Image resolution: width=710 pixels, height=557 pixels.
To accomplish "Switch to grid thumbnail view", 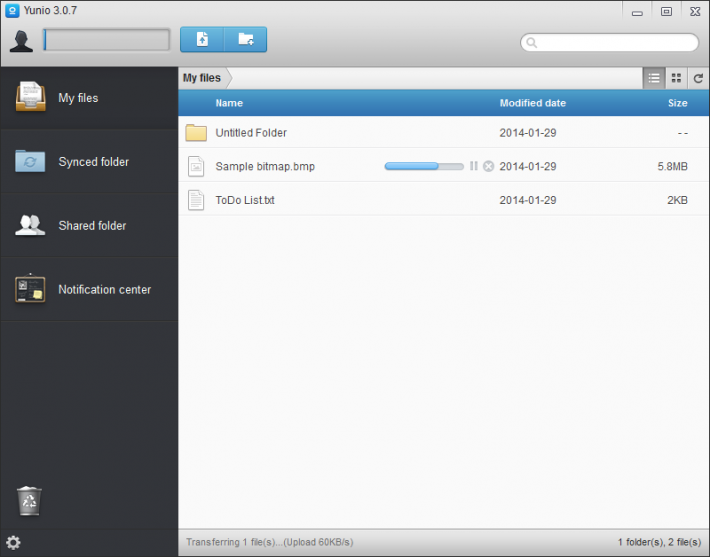I will tap(676, 78).
